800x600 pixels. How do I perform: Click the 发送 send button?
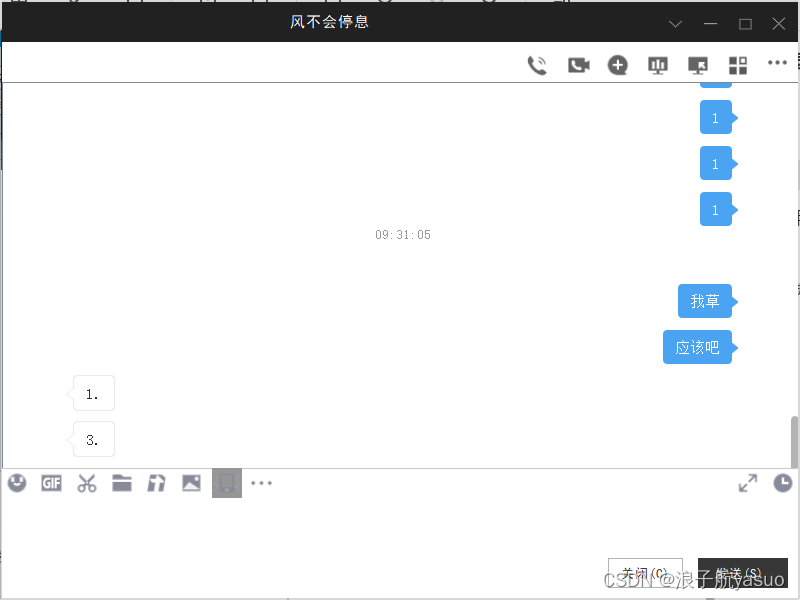(x=742, y=573)
